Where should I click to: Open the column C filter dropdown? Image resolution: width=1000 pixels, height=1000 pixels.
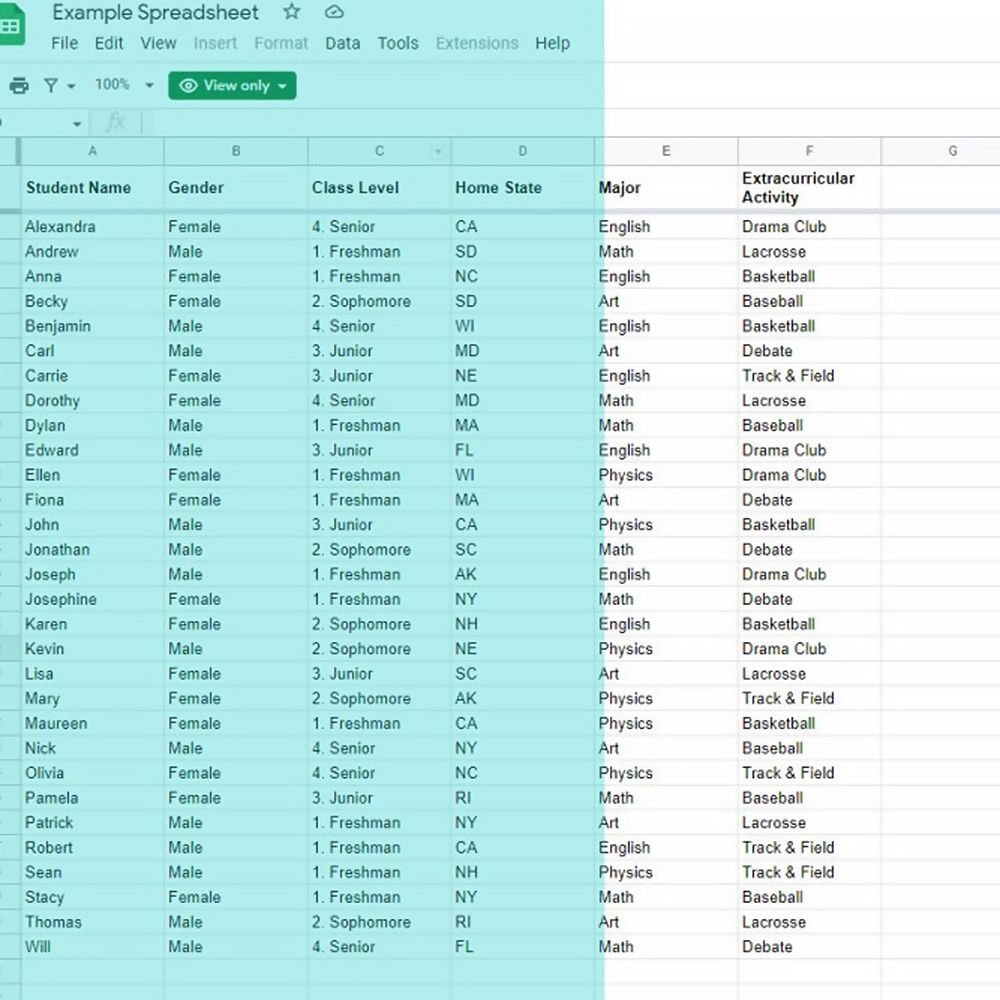click(x=438, y=150)
